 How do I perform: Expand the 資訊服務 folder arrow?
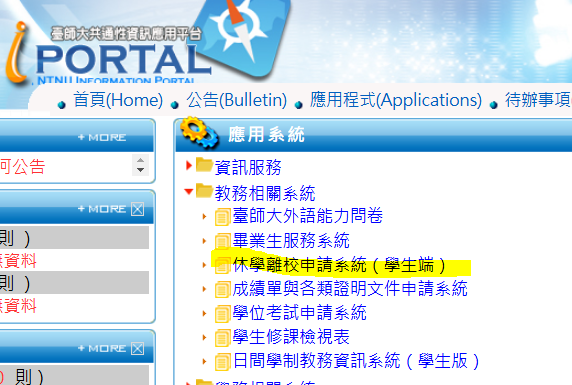(x=189, y=165)
